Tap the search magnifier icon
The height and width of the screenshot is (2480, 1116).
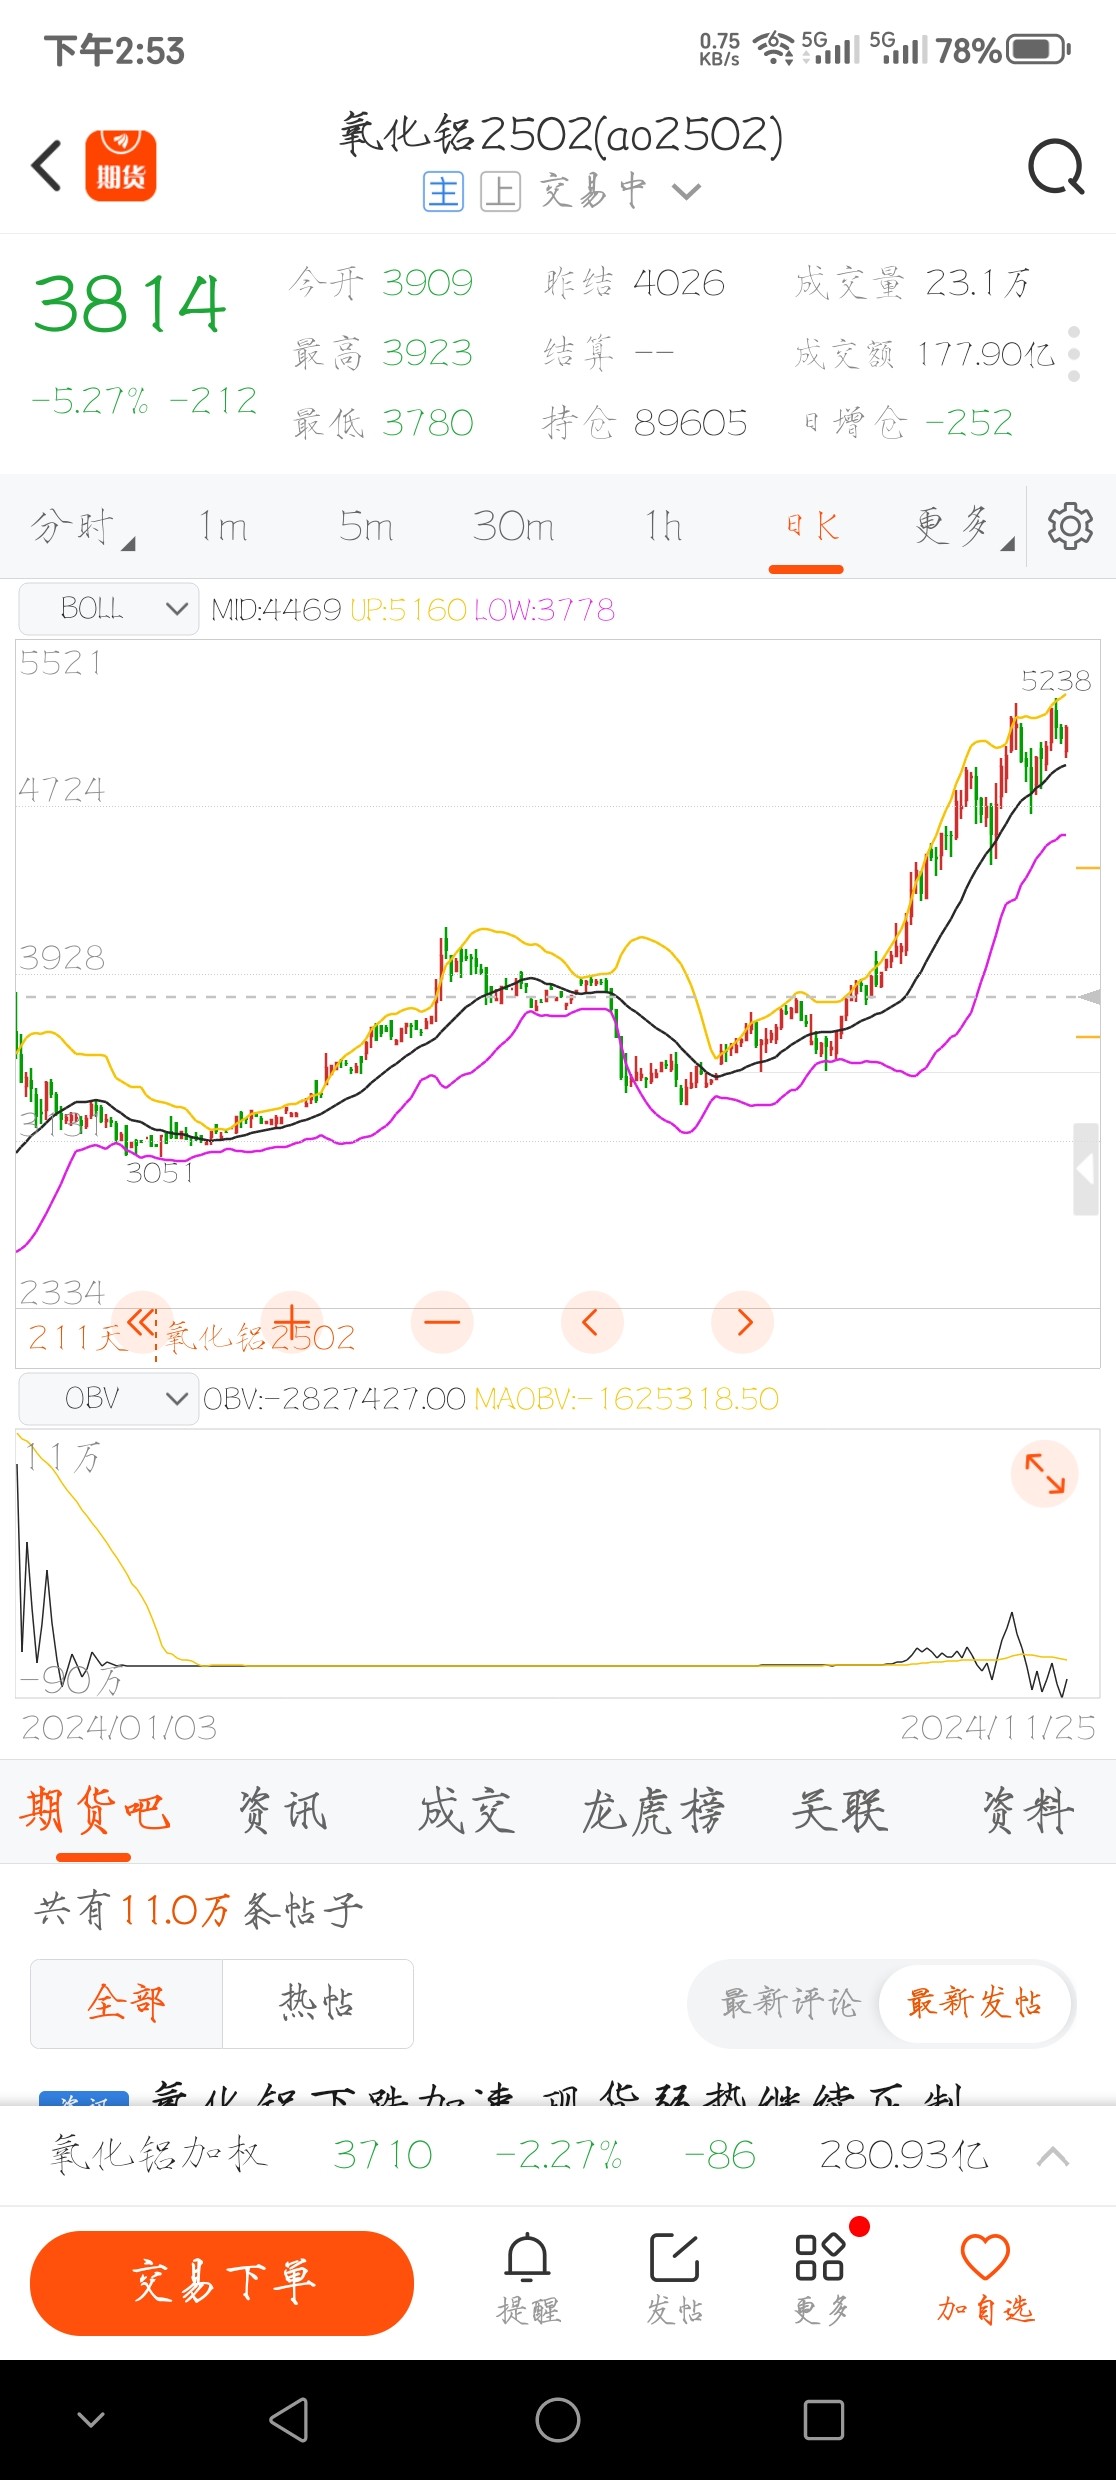click(x=1056, y=166)
